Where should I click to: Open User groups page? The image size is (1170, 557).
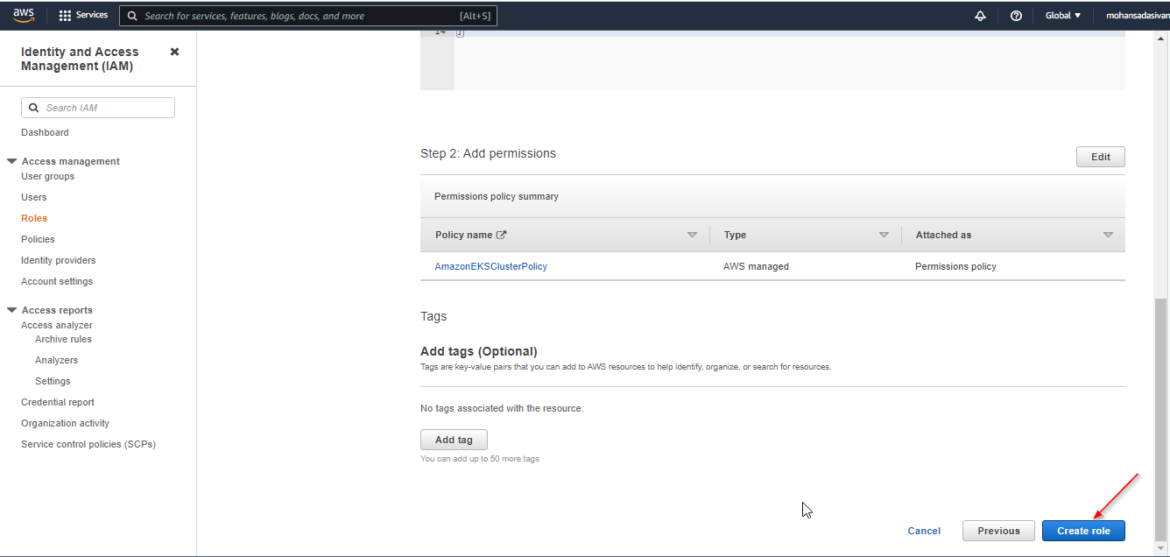point(48,176)
